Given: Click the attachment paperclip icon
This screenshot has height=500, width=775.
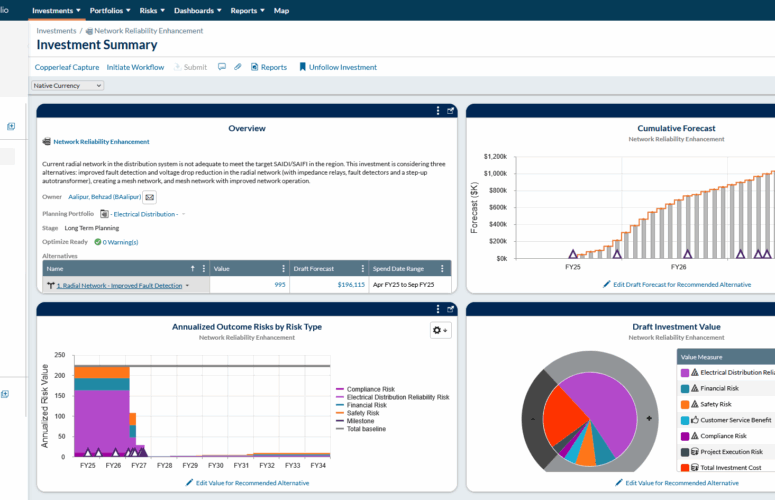Looking at the screenshot, I should point(238,67).
